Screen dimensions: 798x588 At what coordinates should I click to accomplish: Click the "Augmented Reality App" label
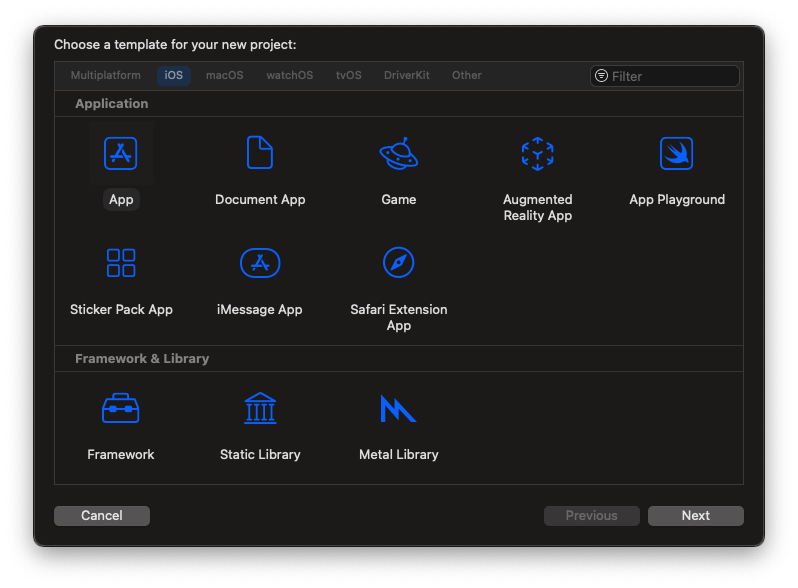click(x=537, y=208)
